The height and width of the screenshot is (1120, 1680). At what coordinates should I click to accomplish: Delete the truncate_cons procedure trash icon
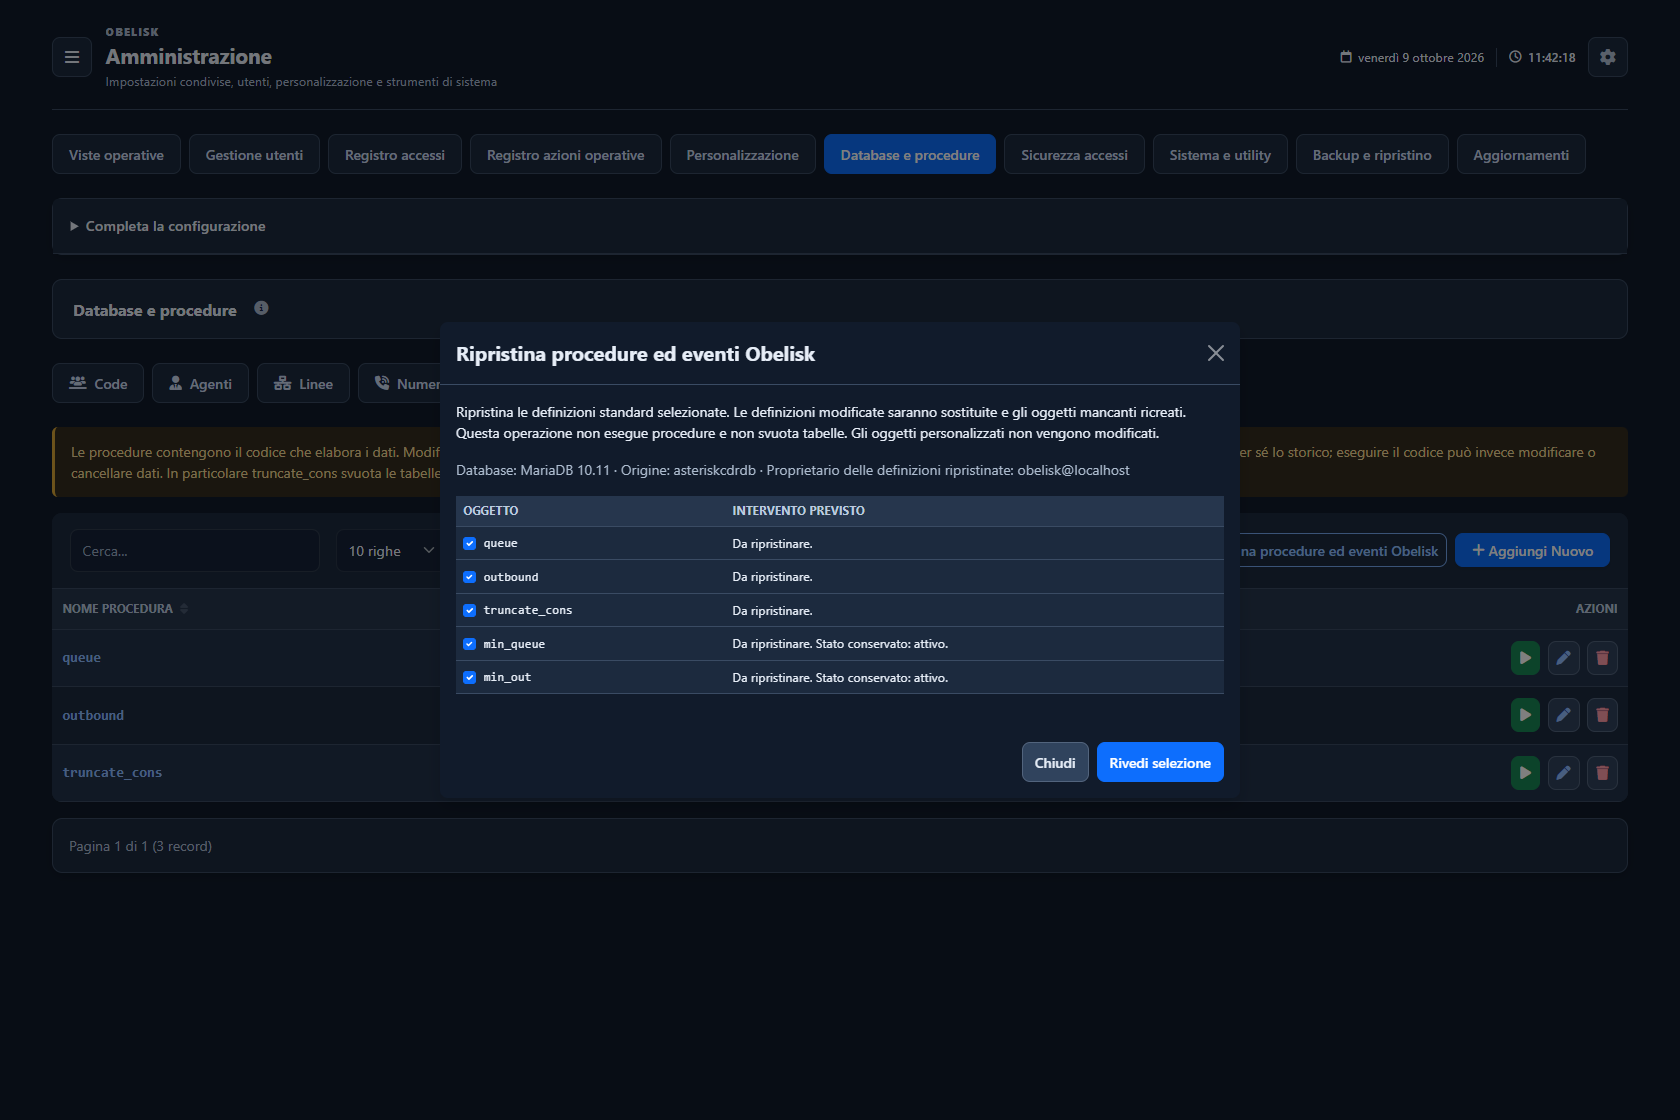(1602, 773)
